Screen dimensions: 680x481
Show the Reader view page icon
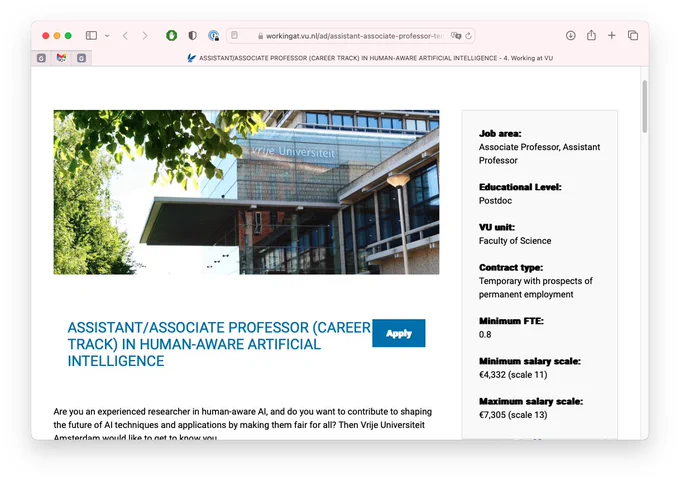(x=234, y=36)
